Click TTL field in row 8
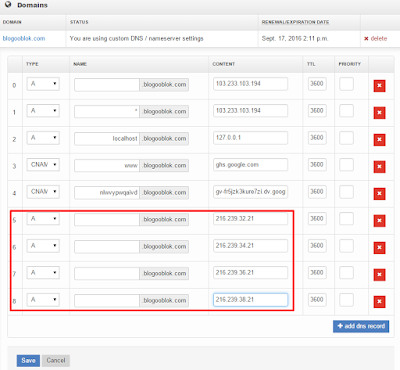Viewport: 400px width, 370px height. tap(317, 300)
